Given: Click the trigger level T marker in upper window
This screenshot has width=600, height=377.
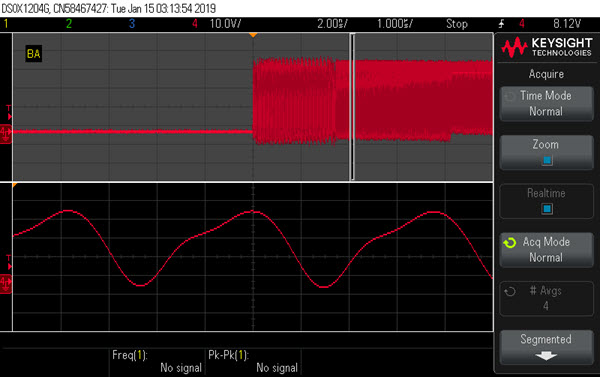Looking at the screenshot, I should pos(8,113).
